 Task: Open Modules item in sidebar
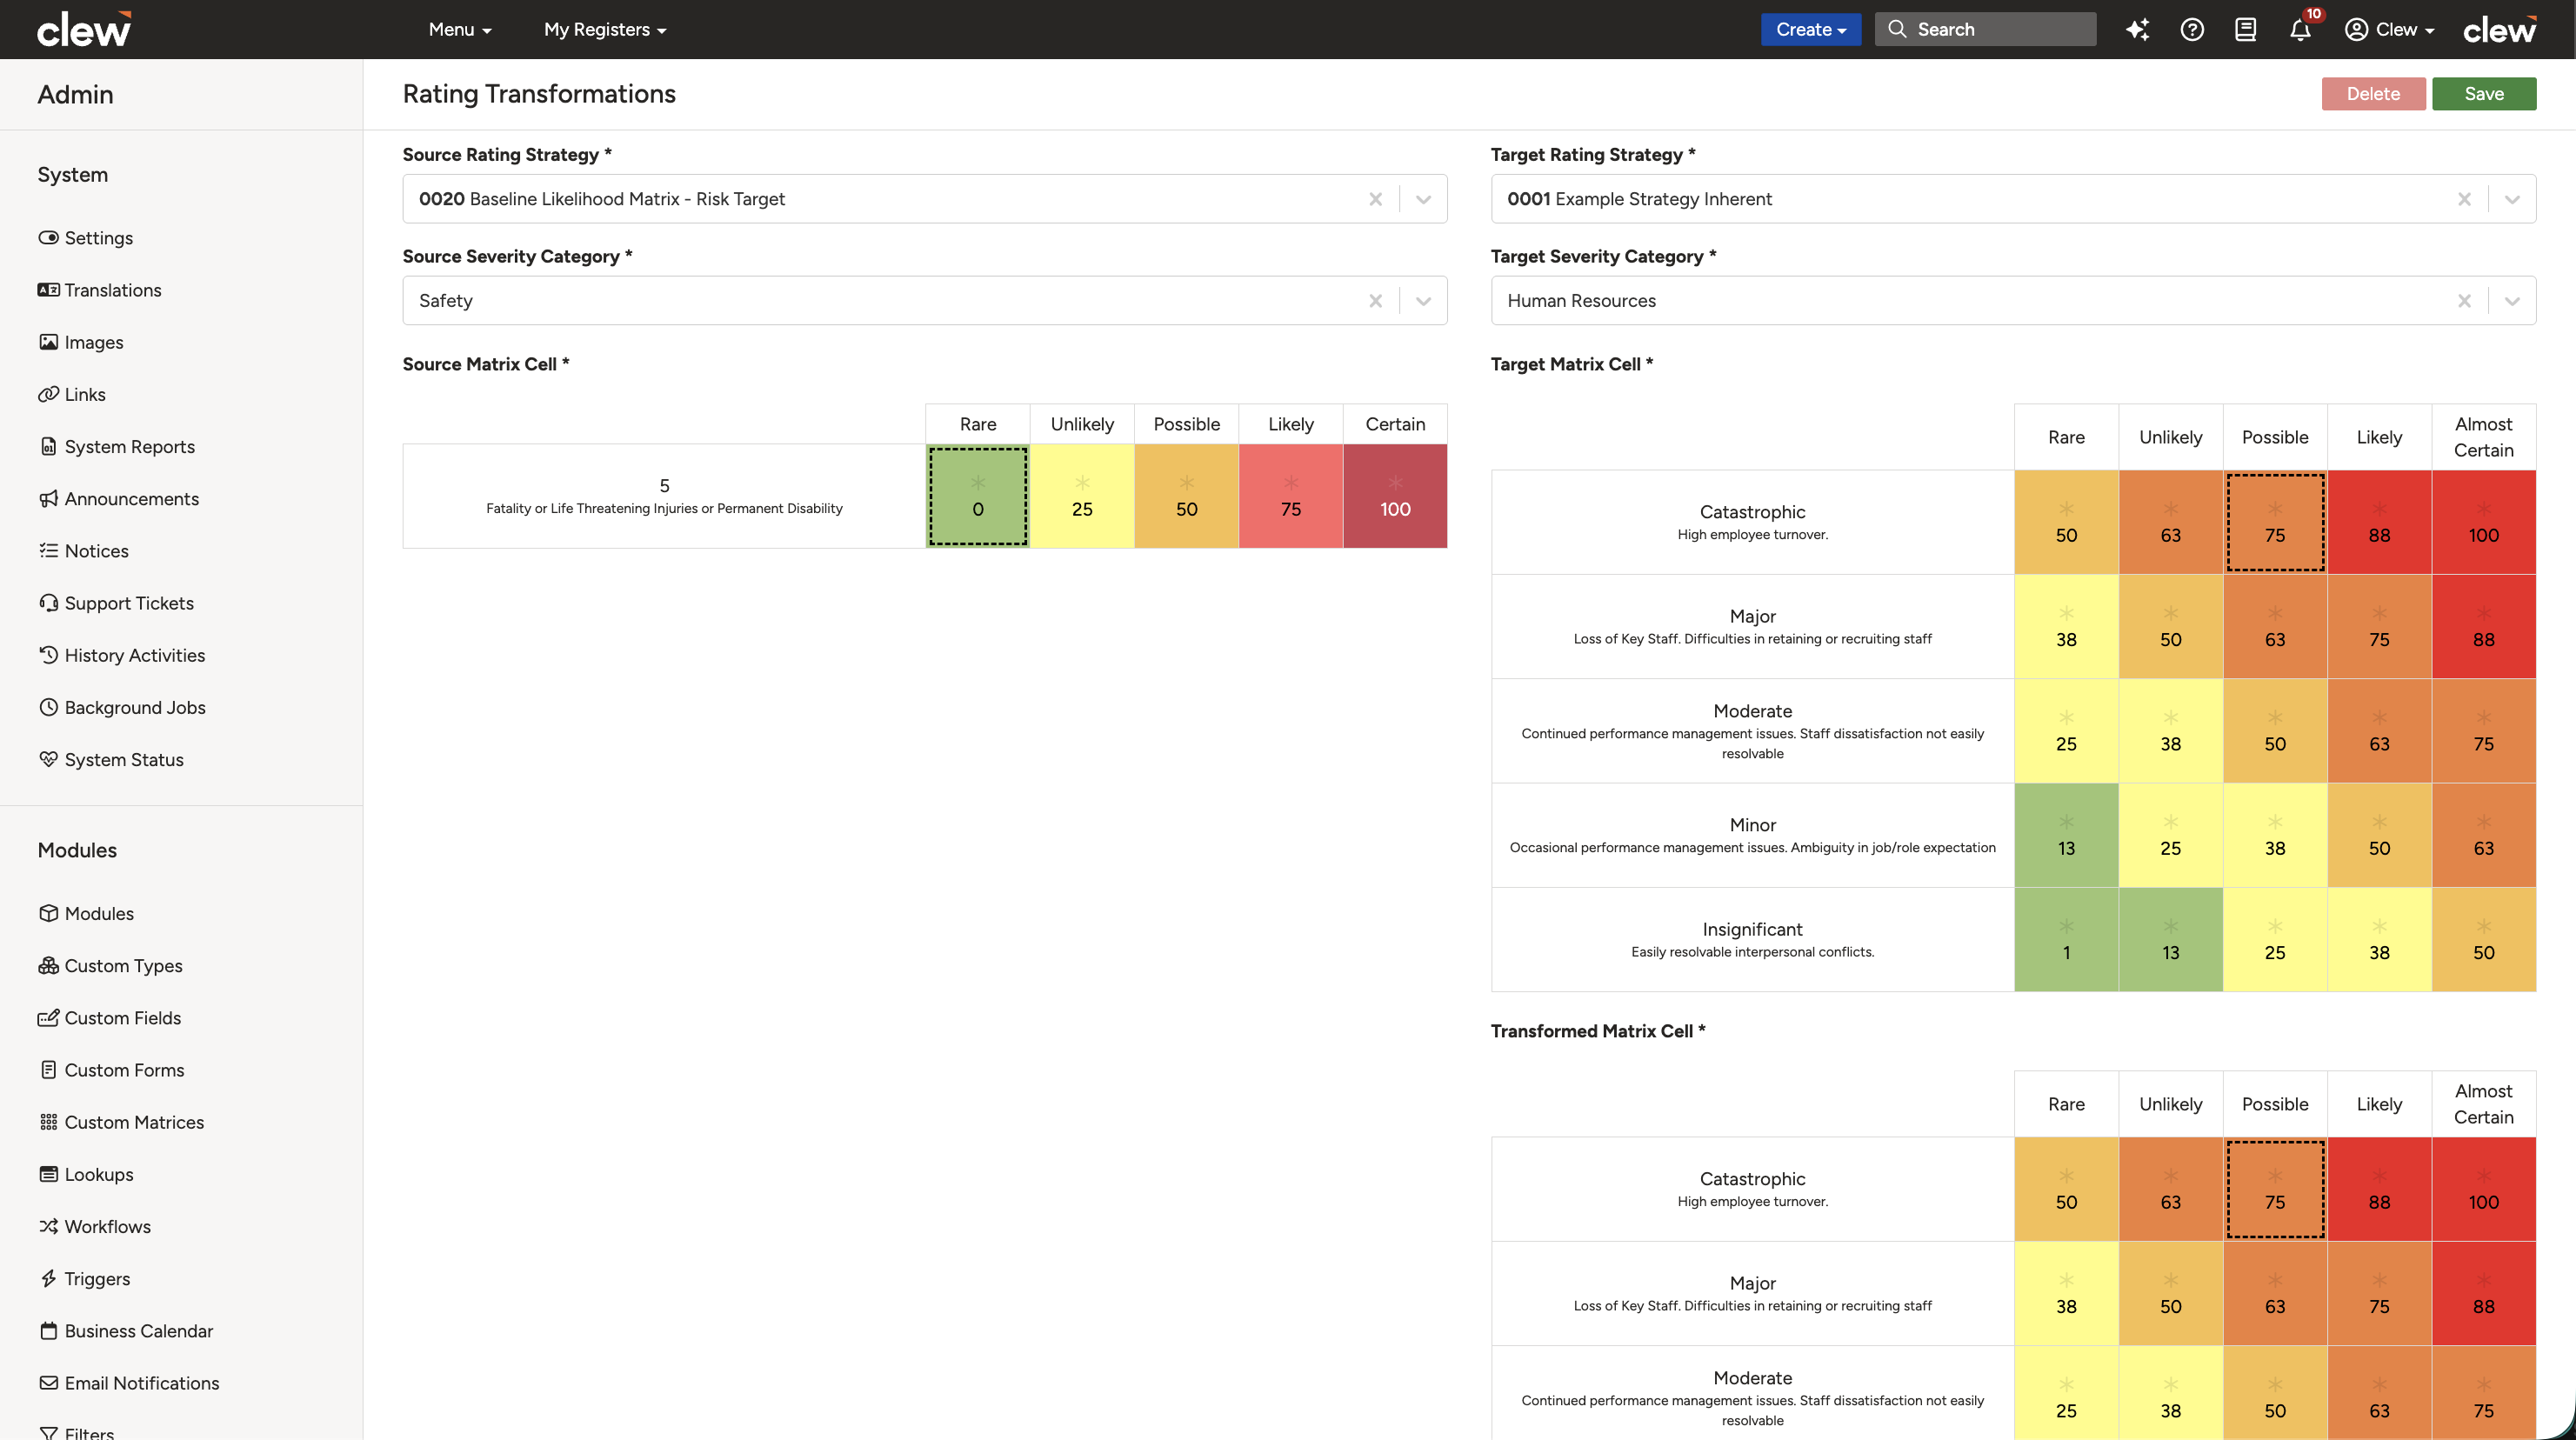86,913
